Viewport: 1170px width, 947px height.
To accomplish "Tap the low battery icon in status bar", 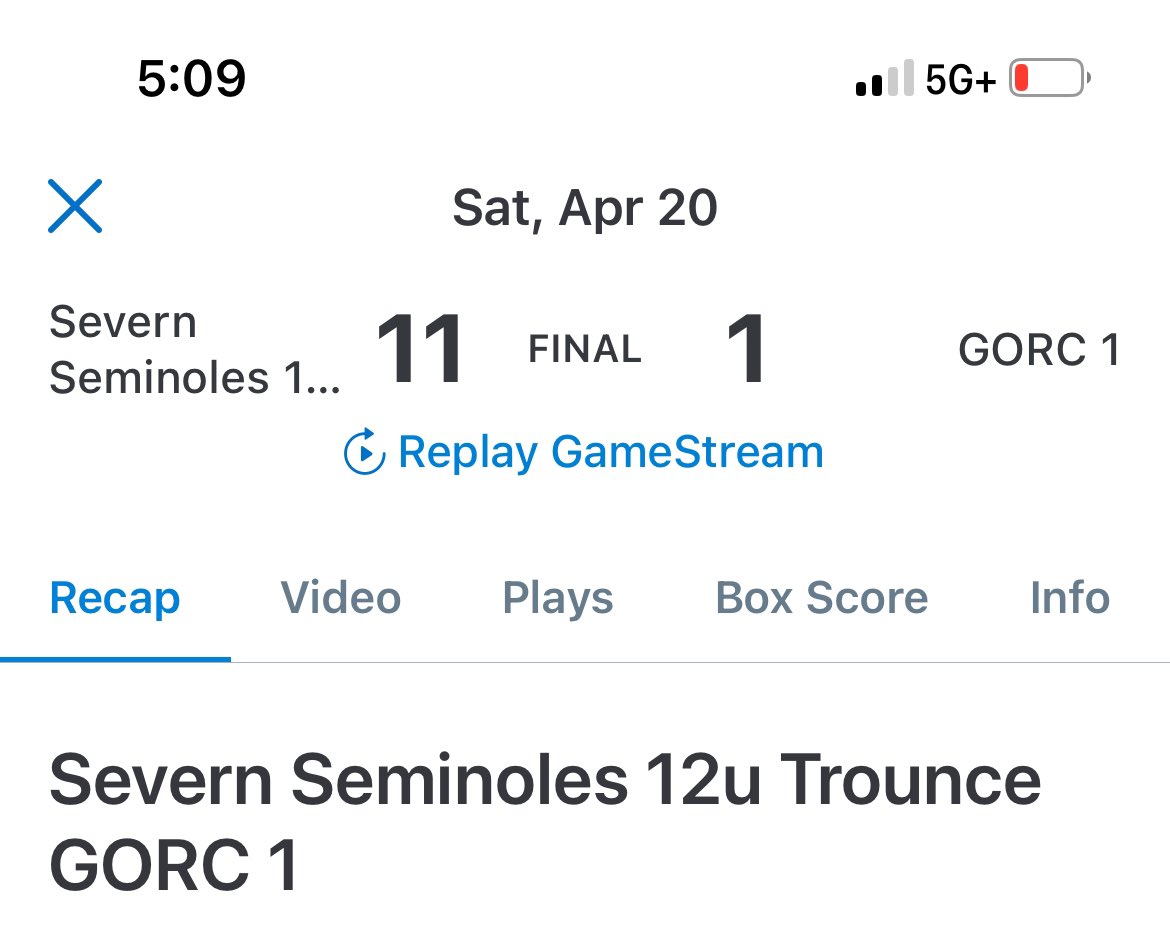I will [1050, 78].
